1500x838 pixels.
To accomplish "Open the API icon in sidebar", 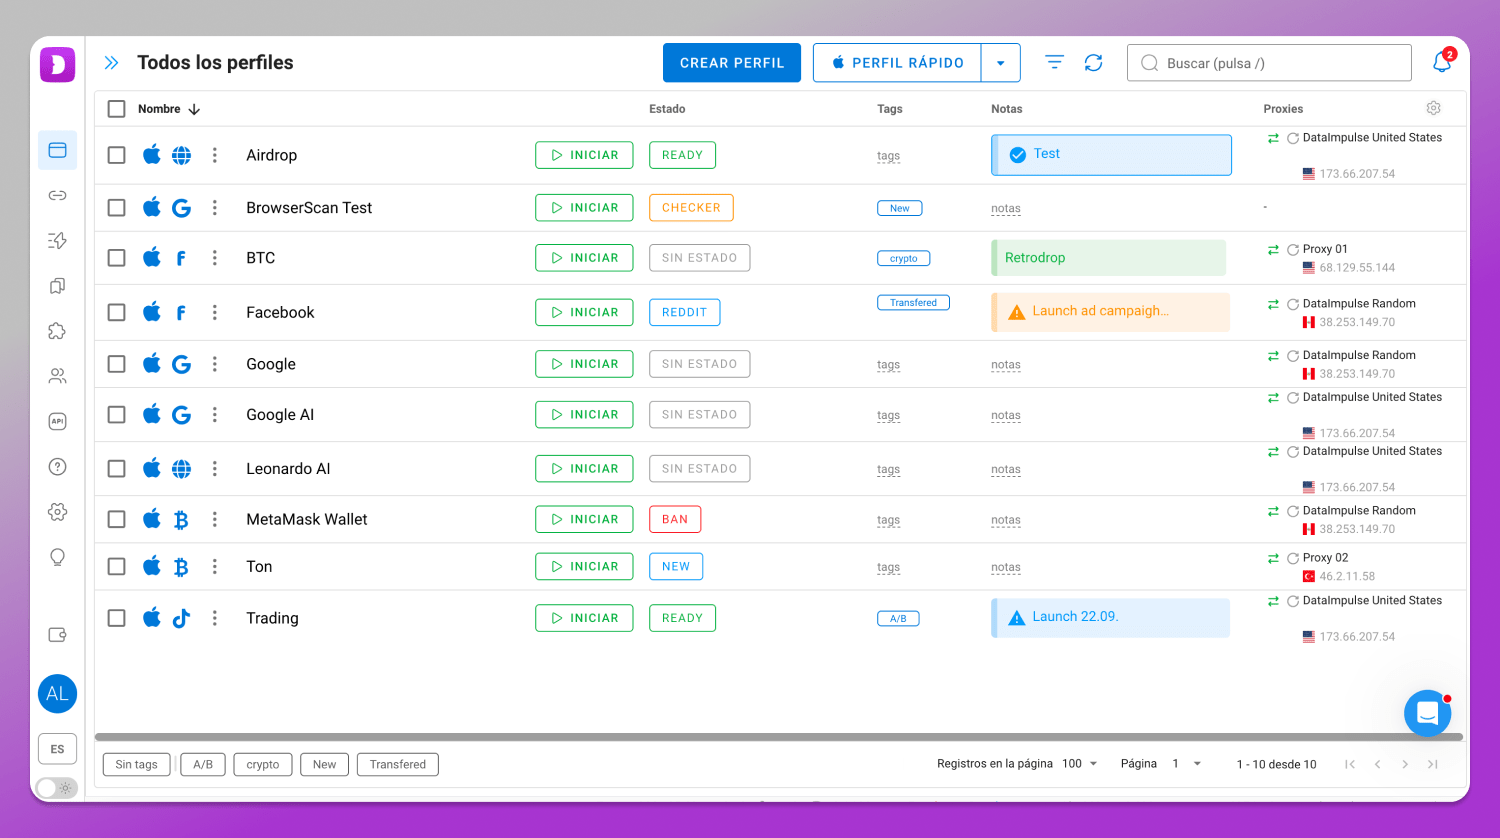I will pos(57,421).
